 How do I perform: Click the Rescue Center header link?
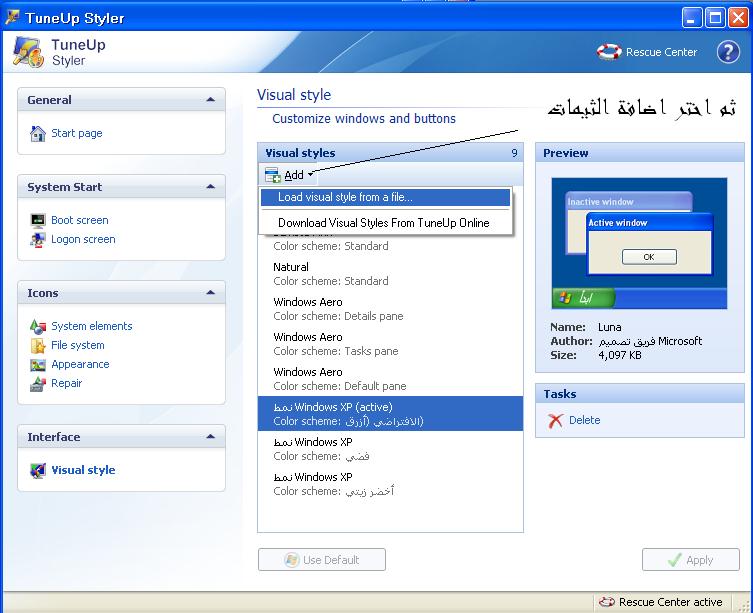(661, 52)
